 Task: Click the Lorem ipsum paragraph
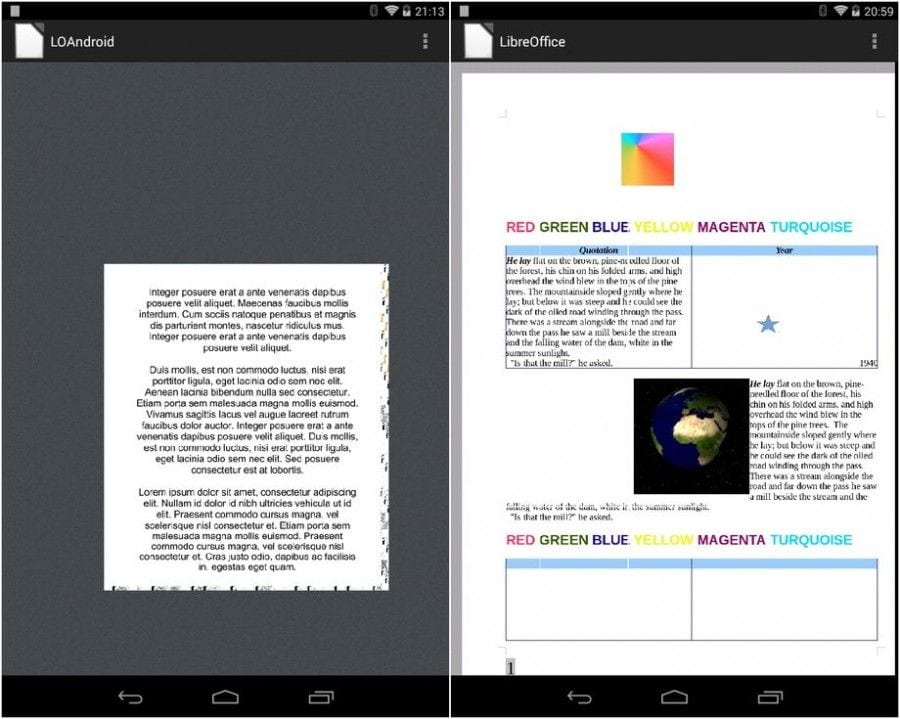click(x=247, y=530)
